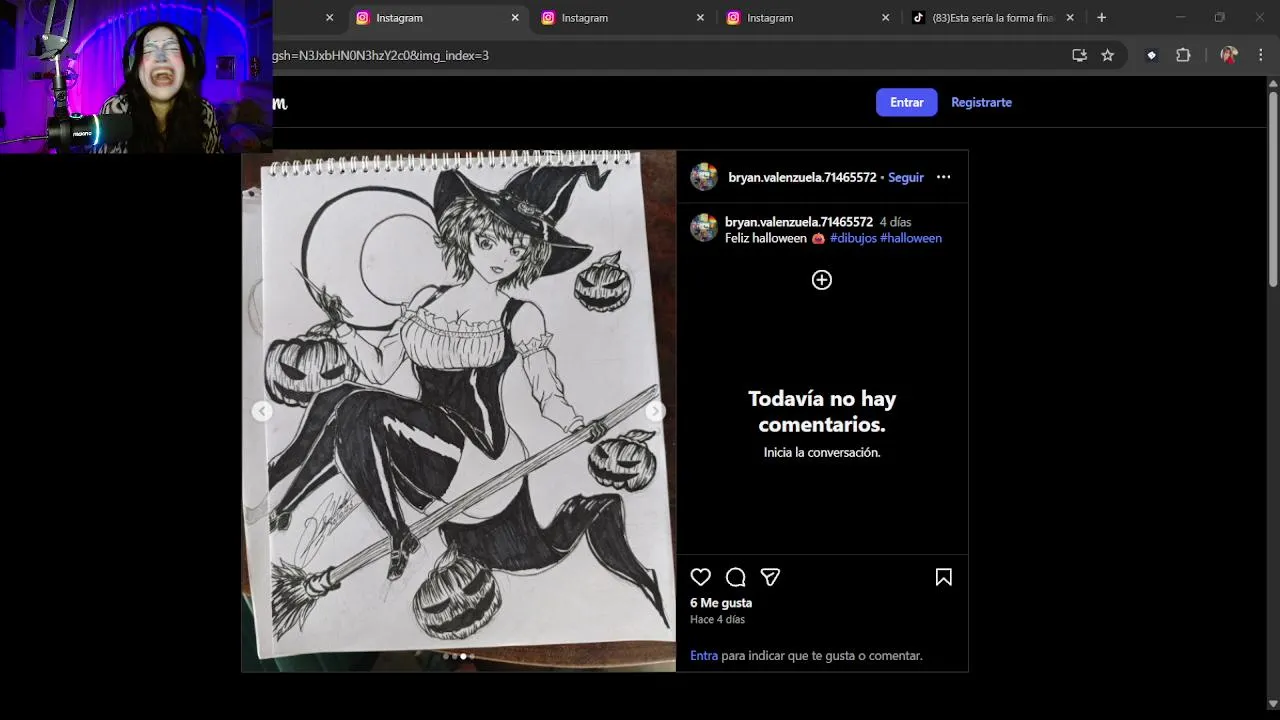Viewport: 1280px width, 720px height.
Task: Open the Registrarte link
Action: (x=981, y=102)
